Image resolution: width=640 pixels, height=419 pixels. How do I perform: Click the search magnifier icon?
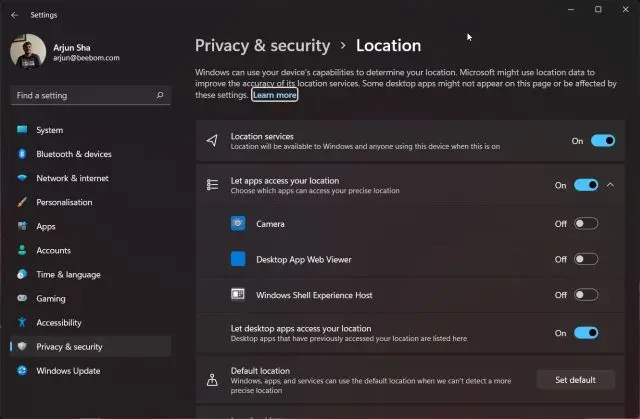[x=160, y=95]
